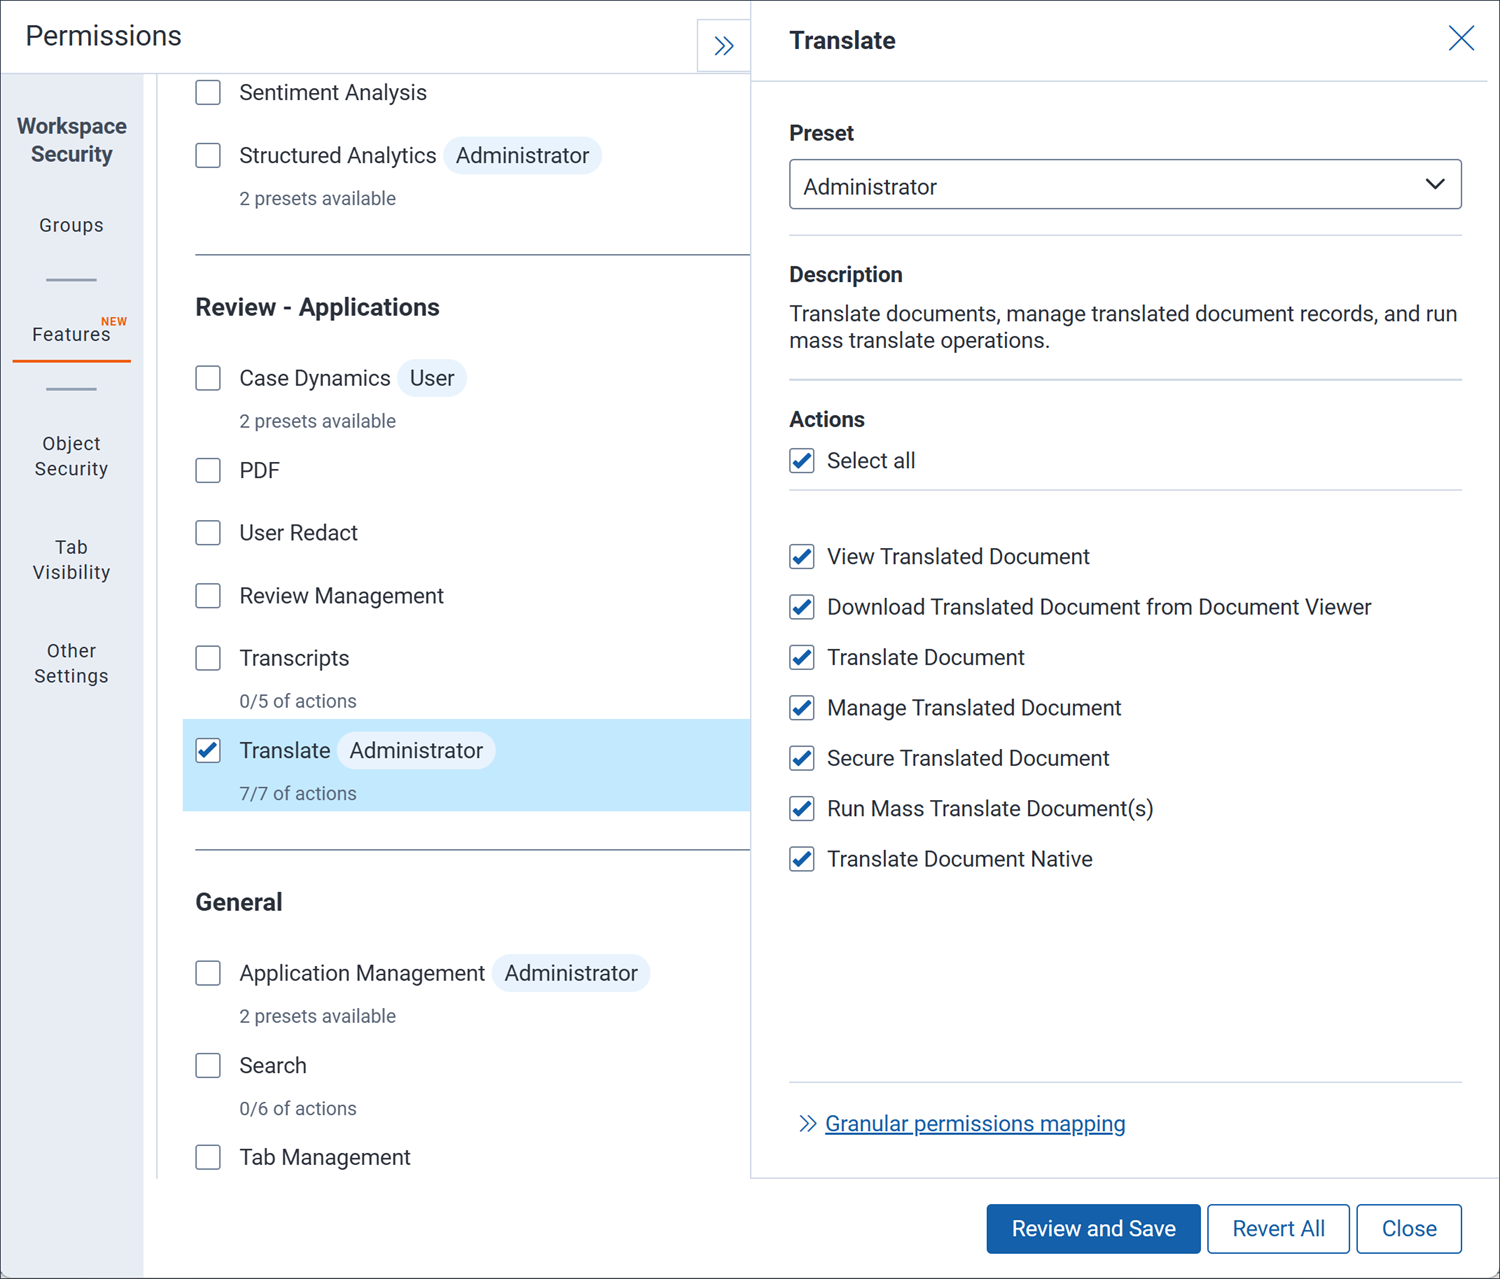
Task: Uncheck View Translated Document
Action: (x=802, y=557)
